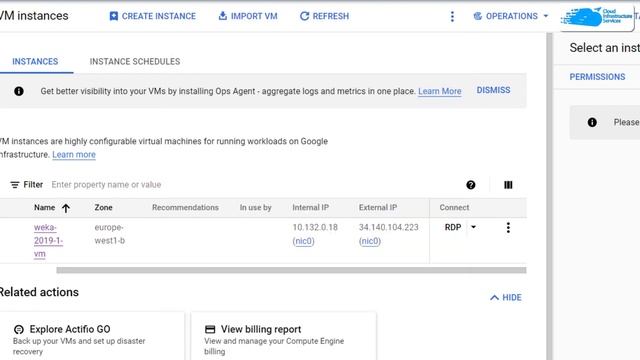Viewport: 640px width, 360px height.
Task: Click the Actifio GO card icon
Action: point(19,329)
